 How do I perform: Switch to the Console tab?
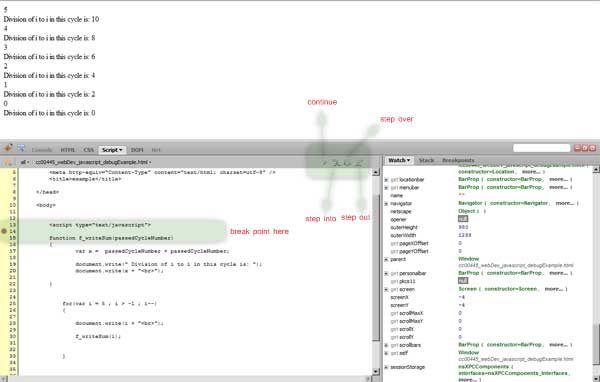tap(42, 150)
